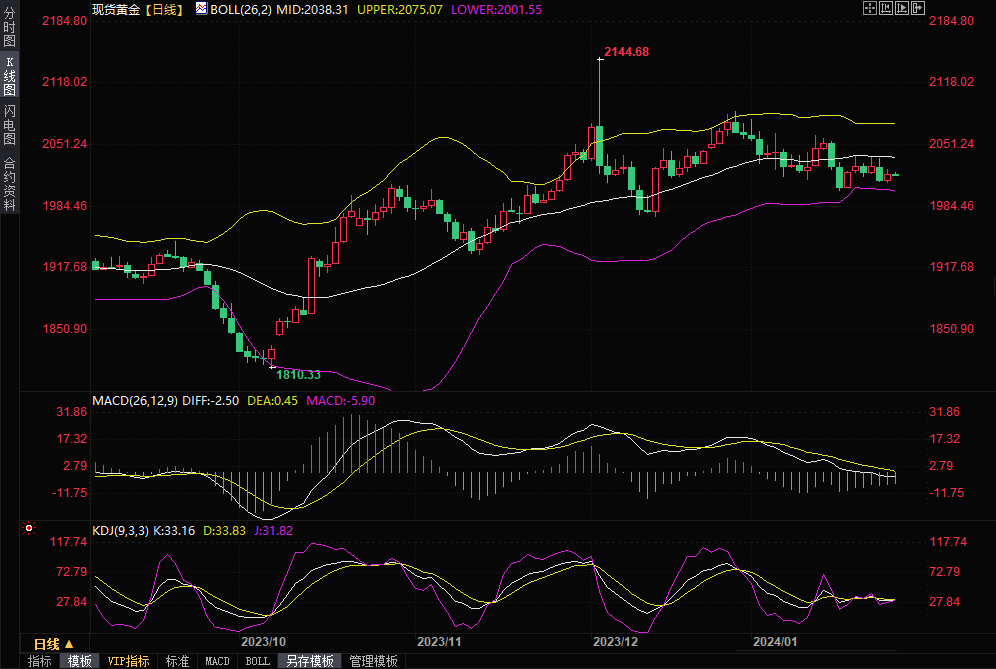
Task: Click the play-forward range icon
Action: (x=901, y=8)
